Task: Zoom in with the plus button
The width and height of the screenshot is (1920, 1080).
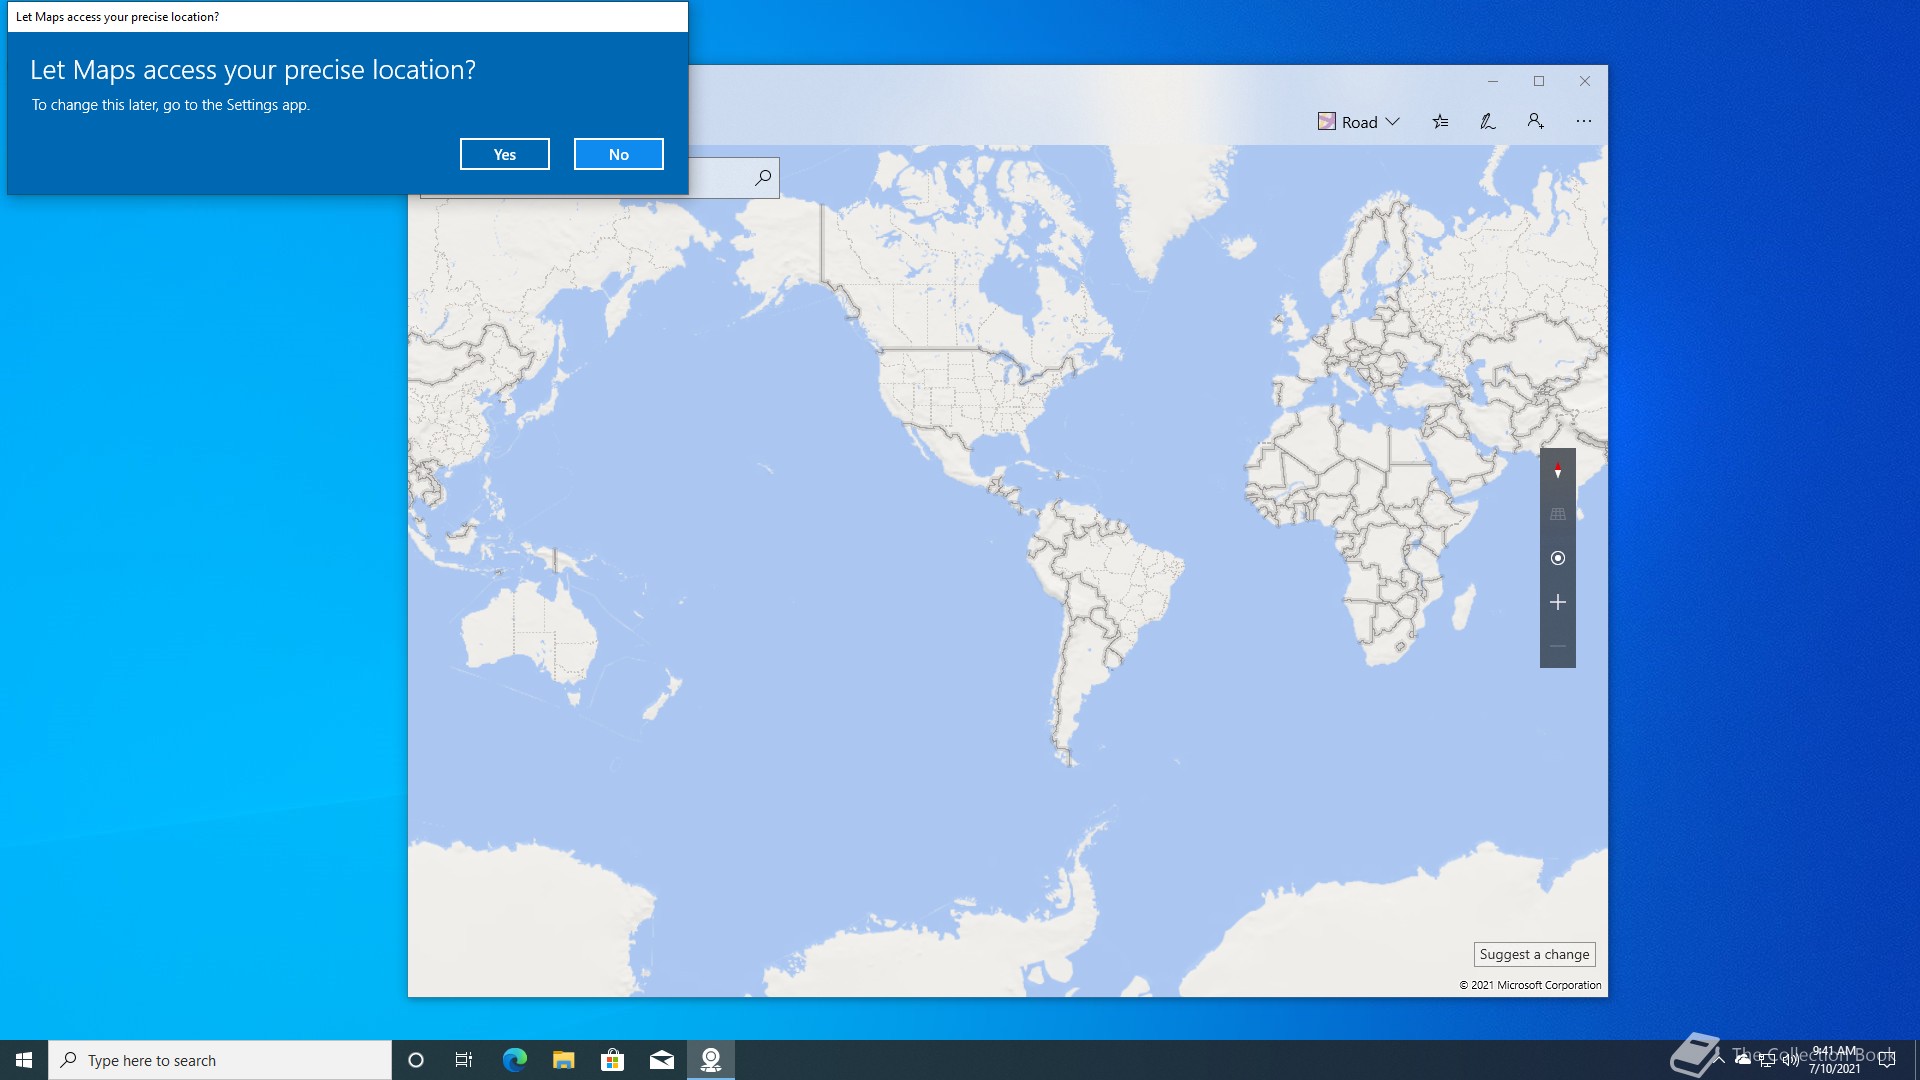Action: (1557, 602)
